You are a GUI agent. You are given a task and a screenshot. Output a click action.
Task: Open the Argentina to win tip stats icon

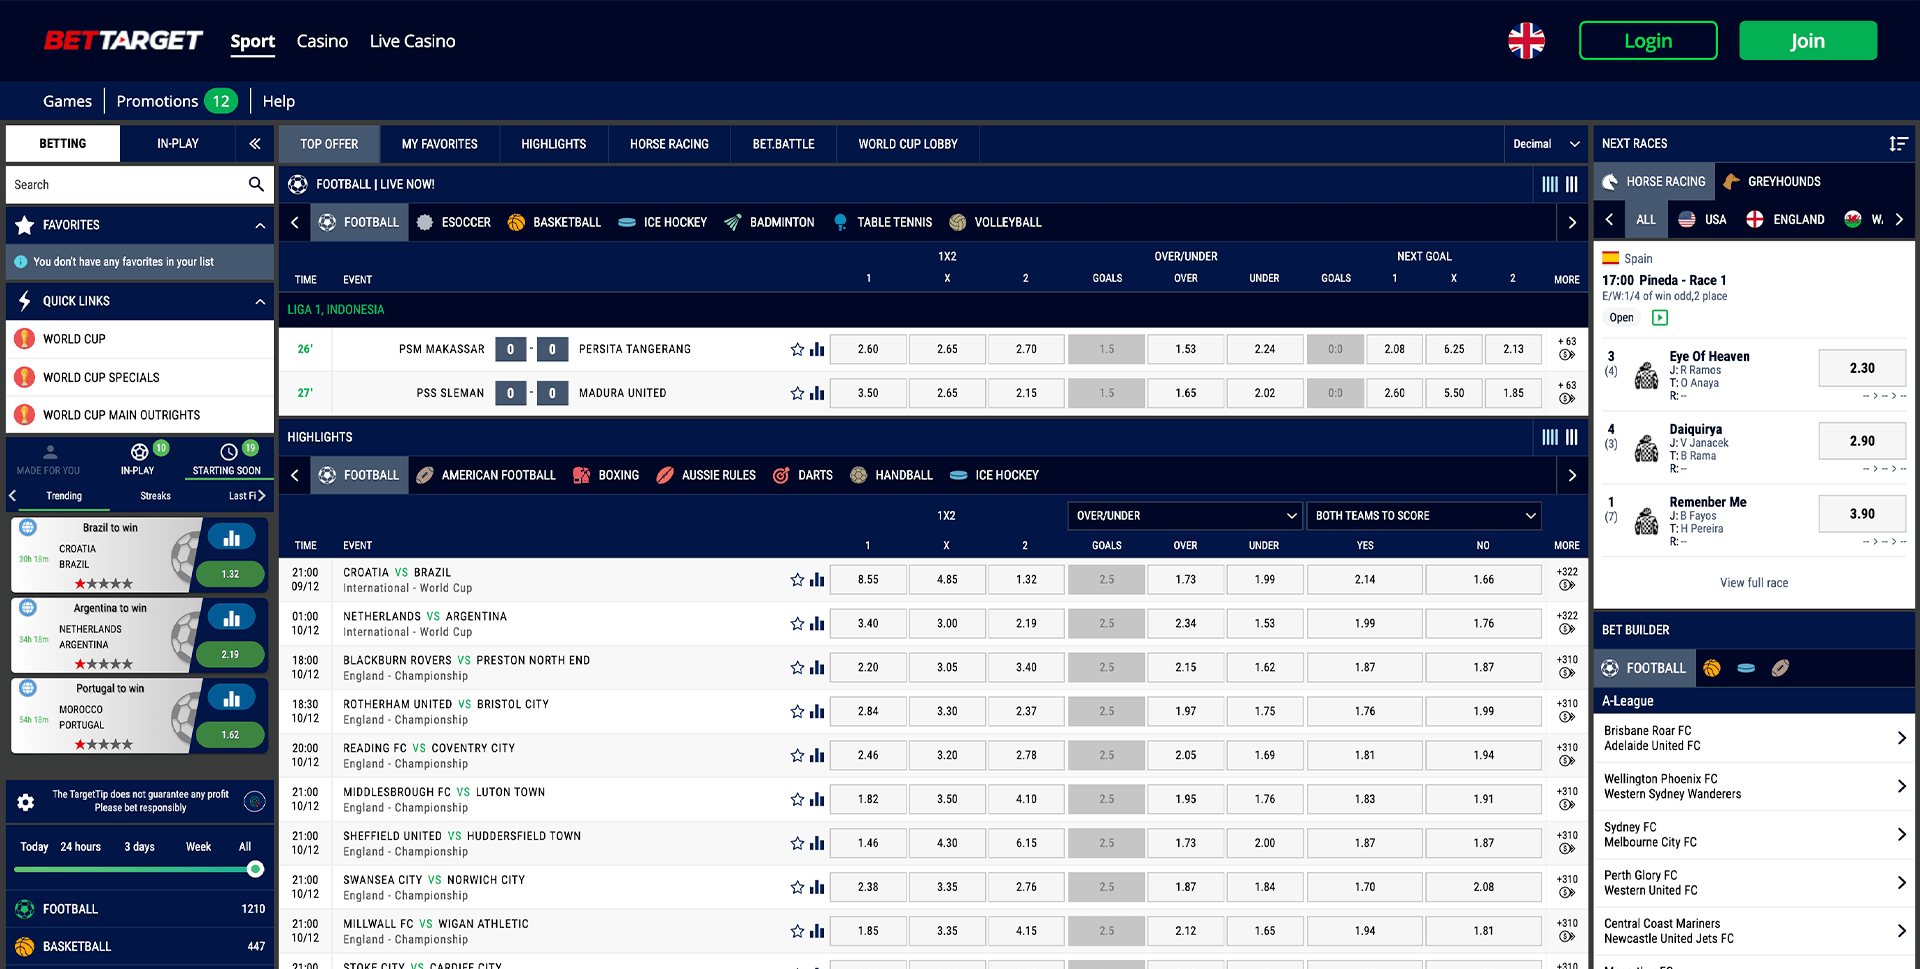coord(232,618)
